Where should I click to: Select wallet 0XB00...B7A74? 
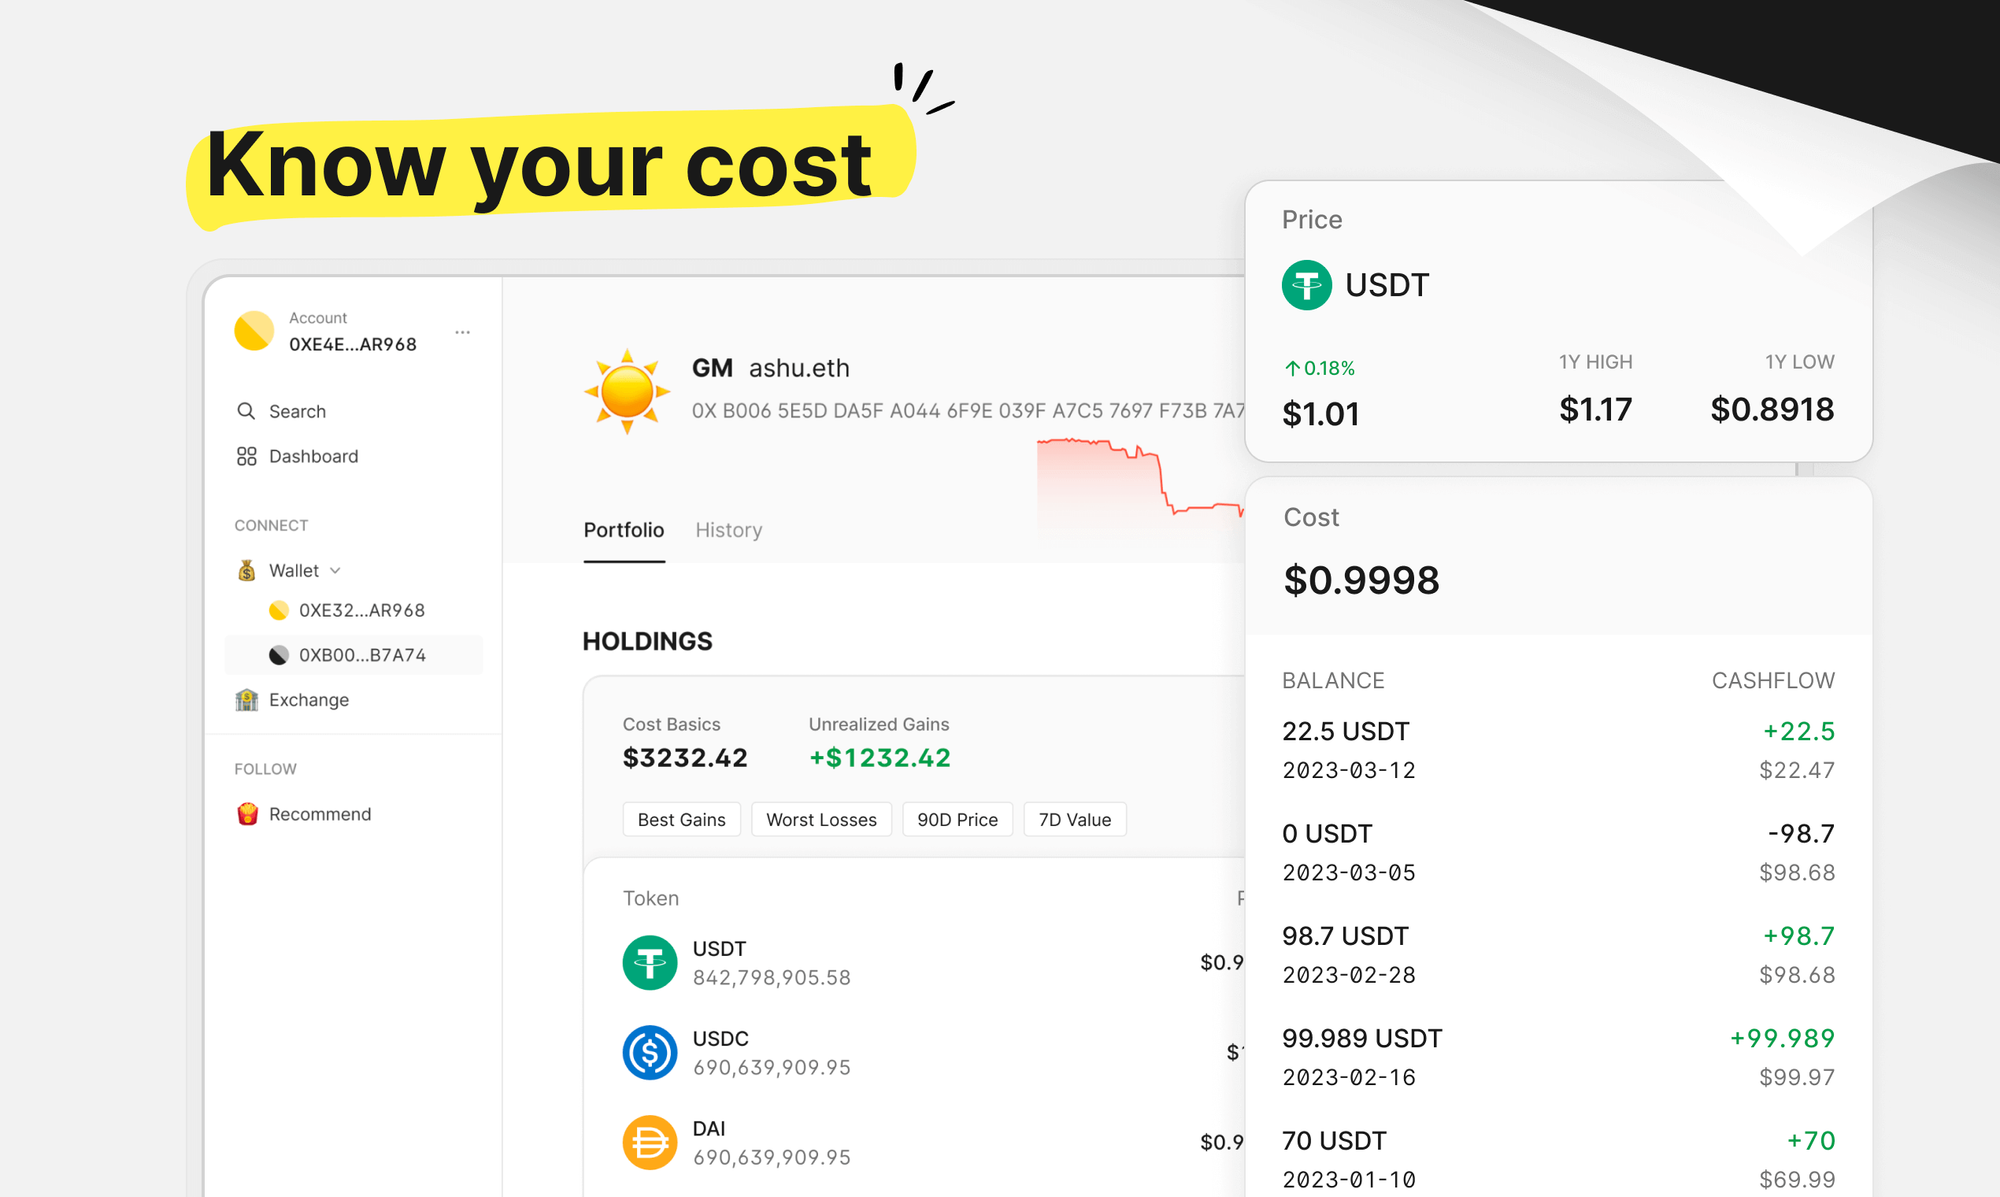353,655
